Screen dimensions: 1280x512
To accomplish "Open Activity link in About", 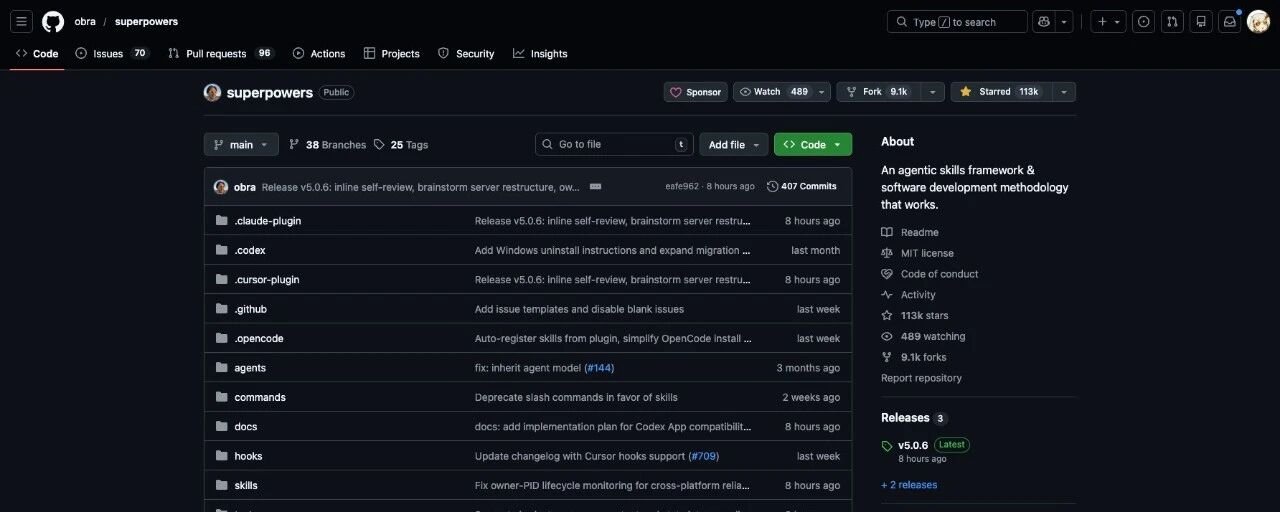I will tap(908, 295).
